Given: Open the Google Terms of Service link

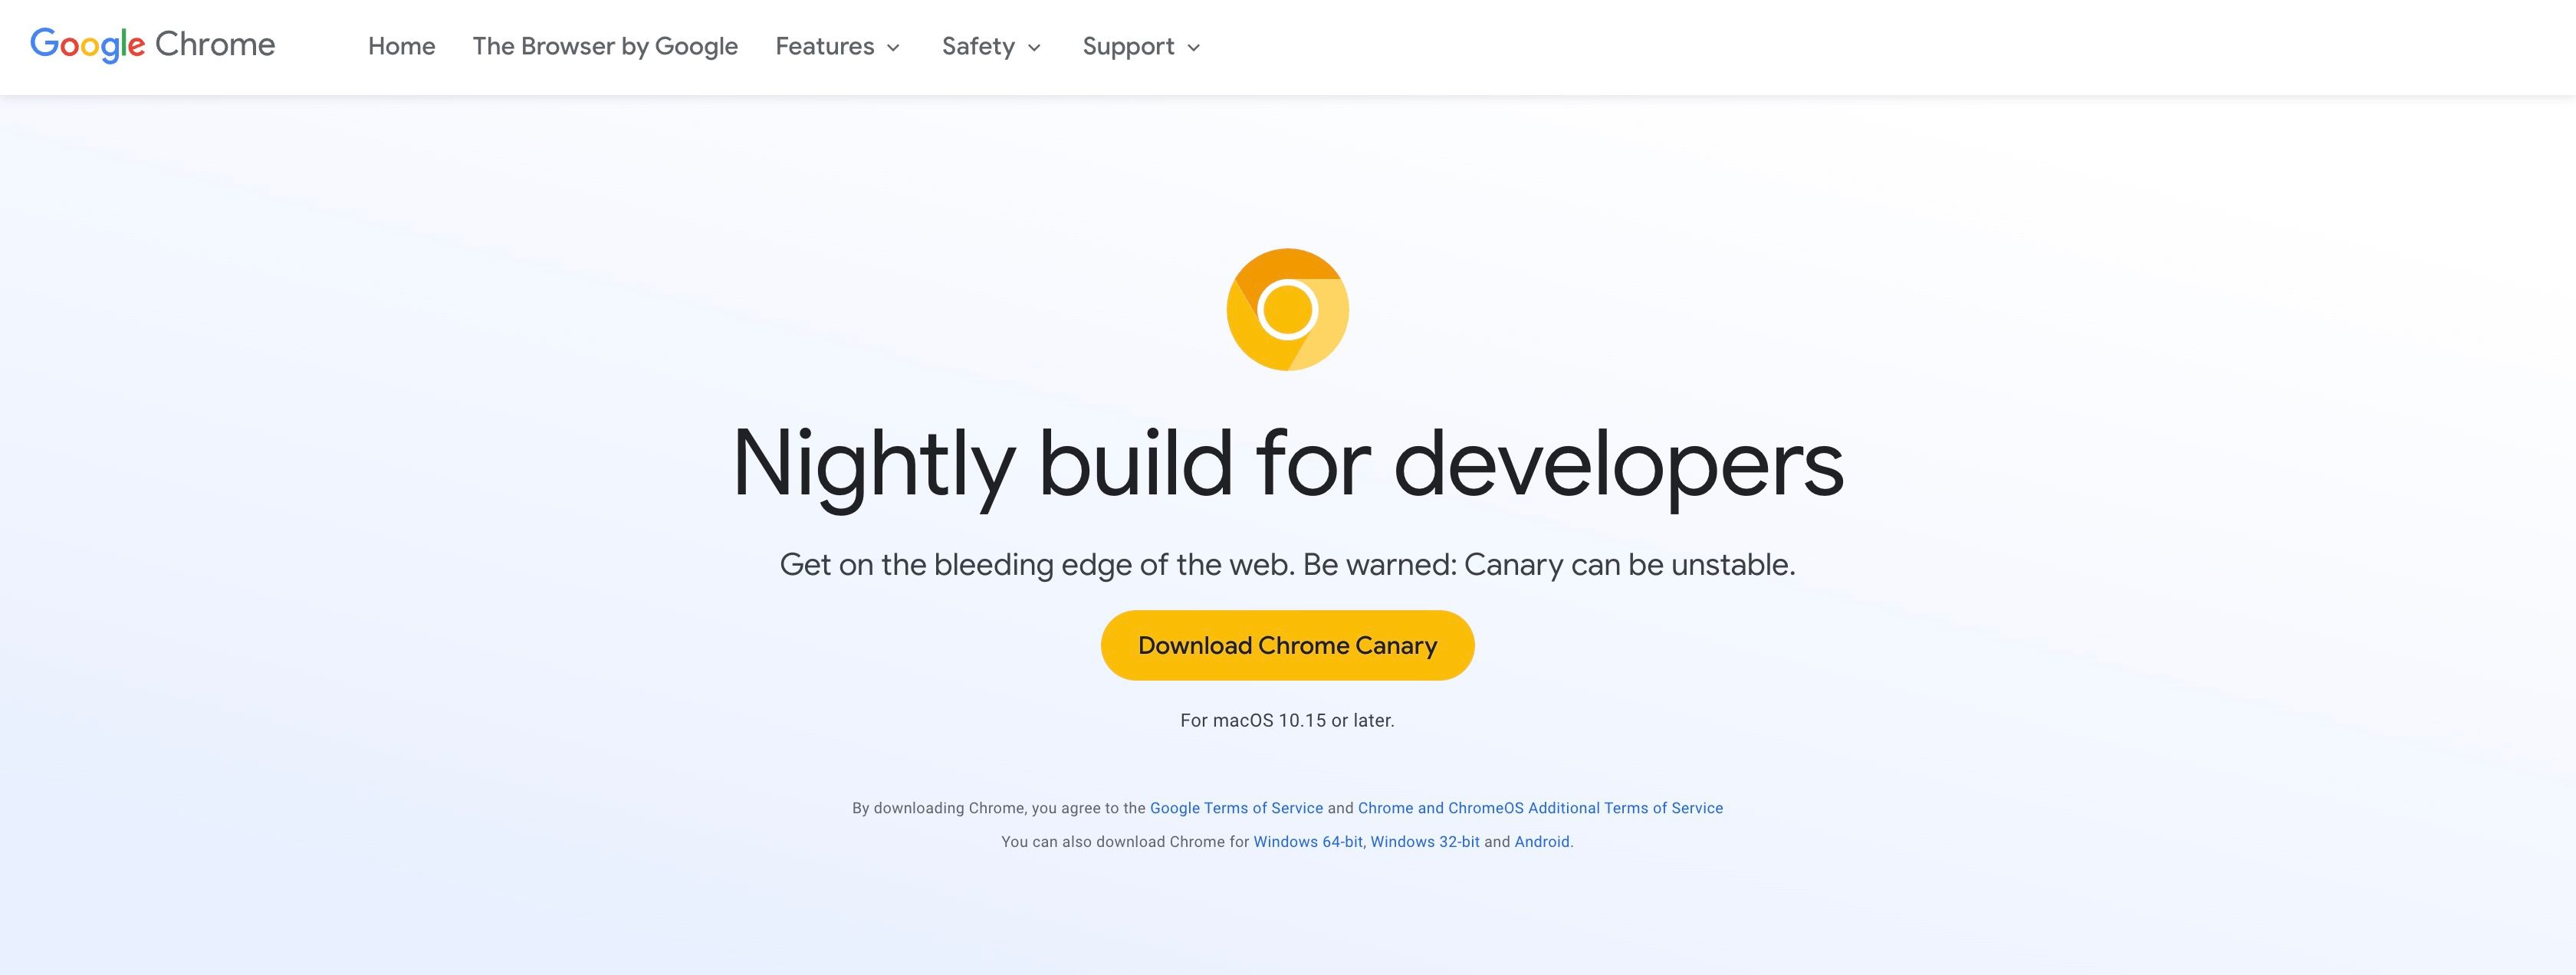Looking at the screenshot, I should pyautogui.click(x=1236, y=808).
